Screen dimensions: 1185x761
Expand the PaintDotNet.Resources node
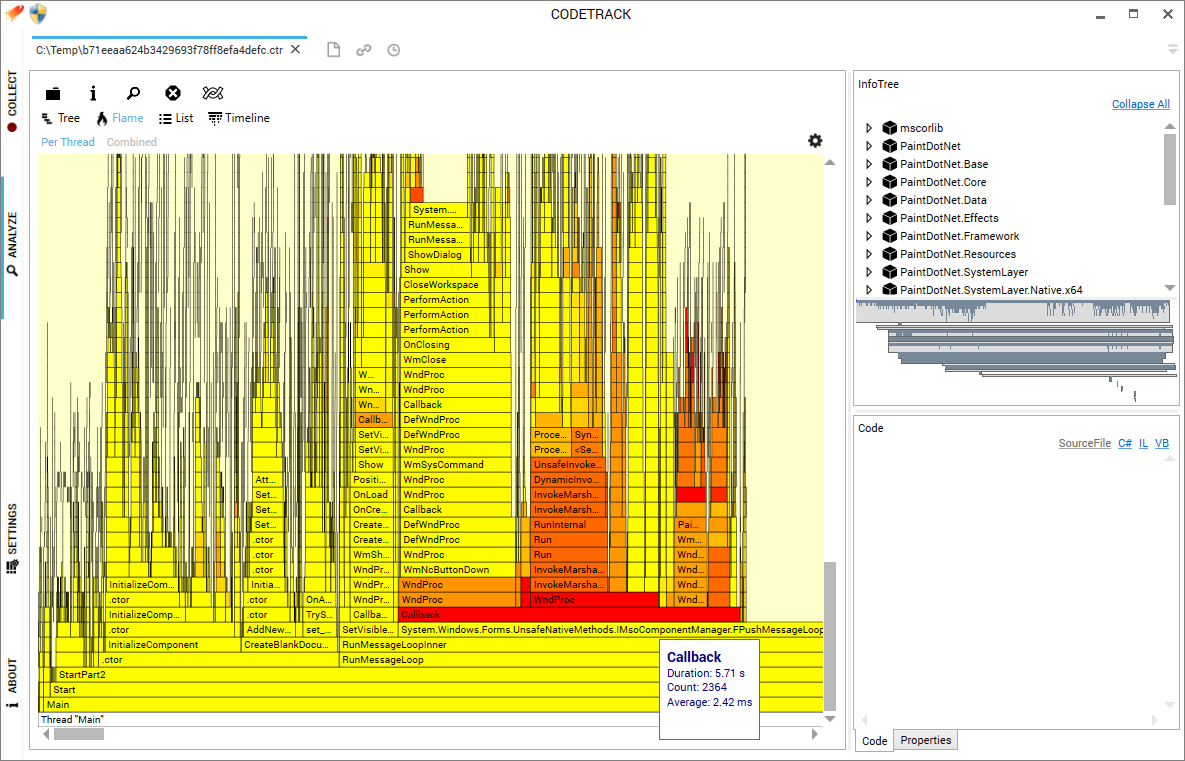pyautogui.click(x=869, y=255)
